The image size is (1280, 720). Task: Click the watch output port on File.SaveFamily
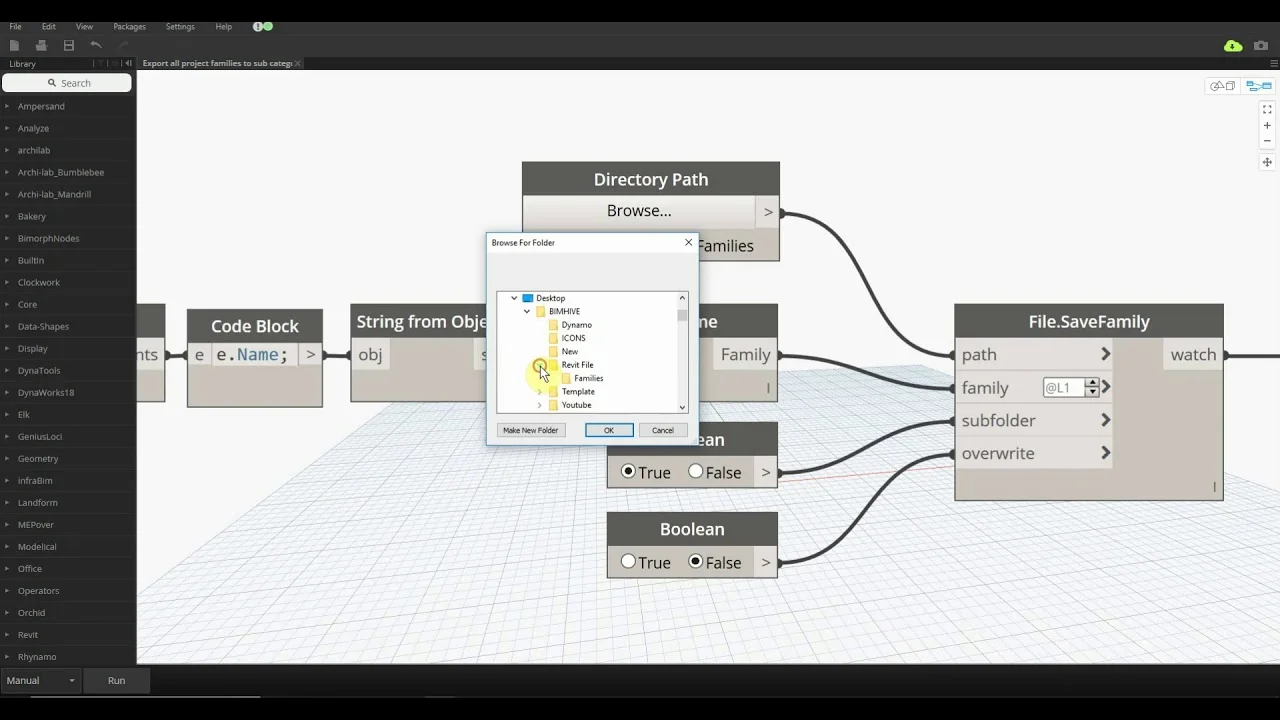tap(1193, 354)
